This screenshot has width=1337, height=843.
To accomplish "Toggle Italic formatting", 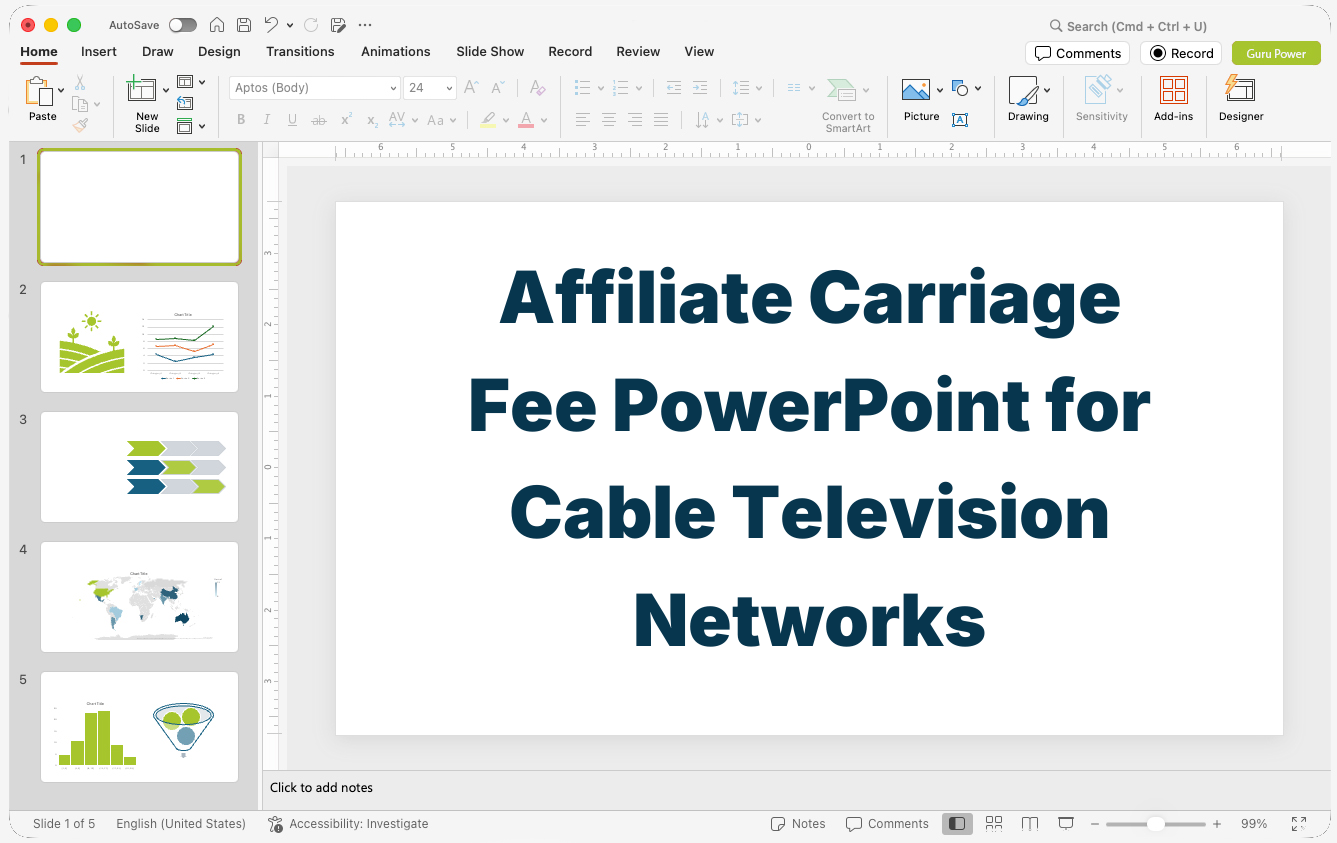I will coord(267,120).
